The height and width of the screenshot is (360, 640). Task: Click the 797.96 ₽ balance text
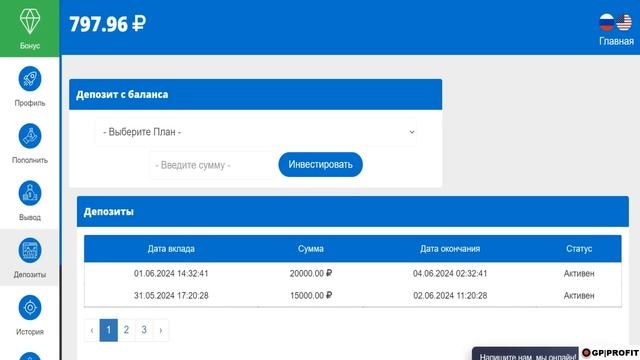coord(107,24)
